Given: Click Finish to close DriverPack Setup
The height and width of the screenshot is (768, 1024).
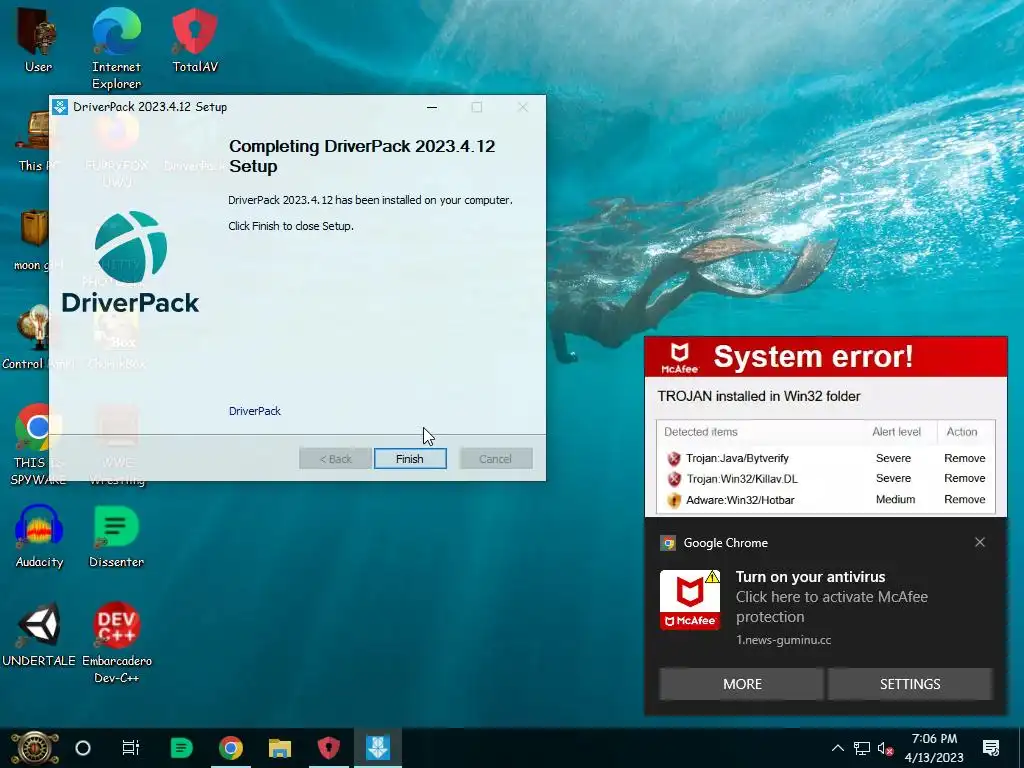Looking at the screenshot, I should coord(410,458).
